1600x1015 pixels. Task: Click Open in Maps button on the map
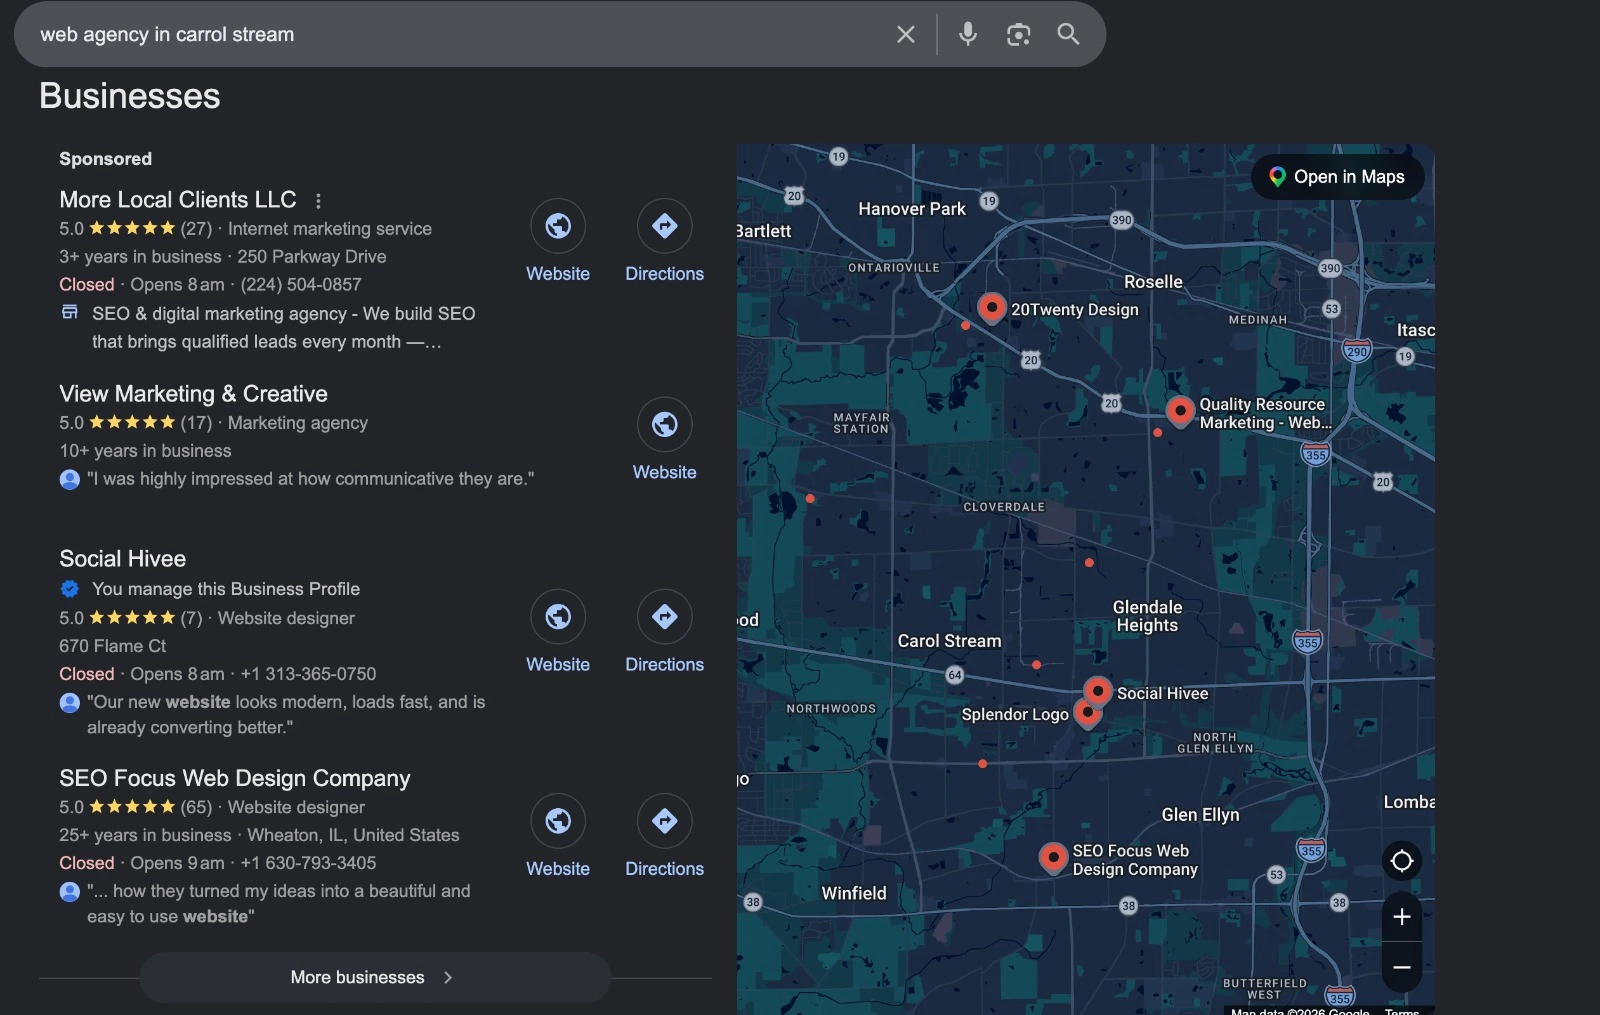pos(1338,177)
